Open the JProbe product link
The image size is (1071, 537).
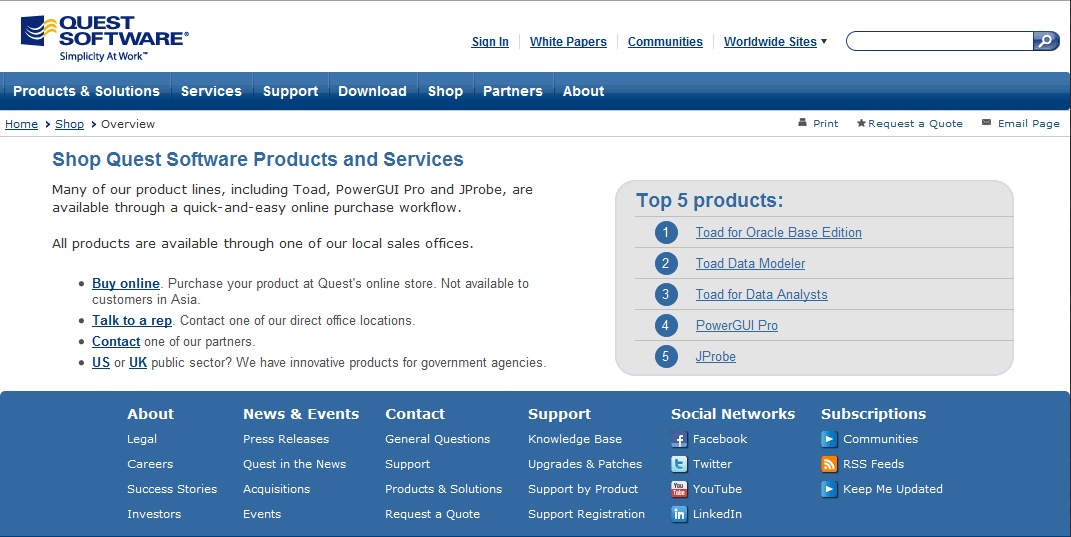point(716,357)
